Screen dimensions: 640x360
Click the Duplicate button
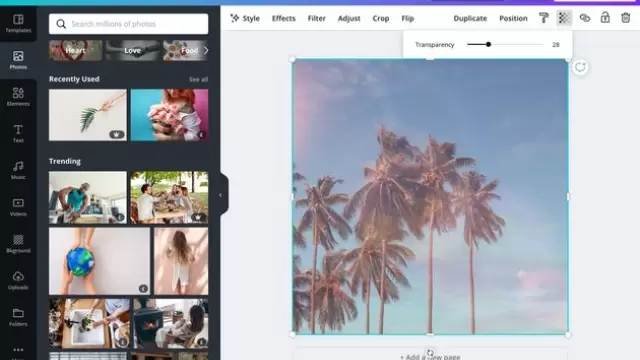[470, 18]
